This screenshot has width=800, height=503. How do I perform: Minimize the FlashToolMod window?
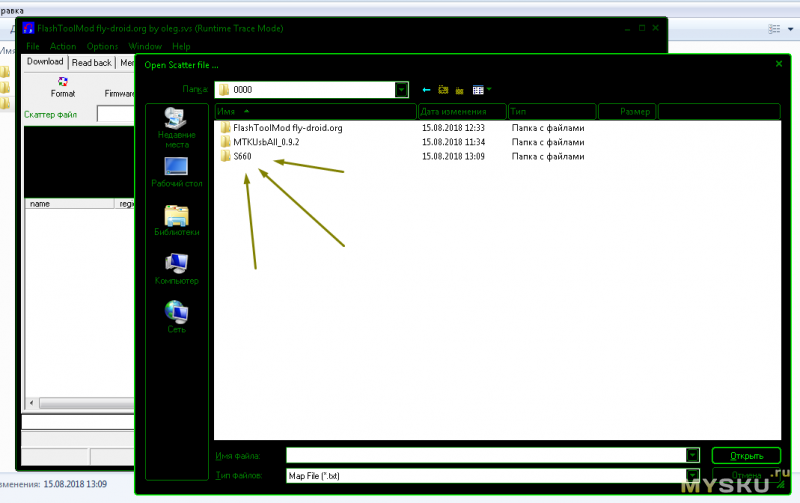[627, 30]
